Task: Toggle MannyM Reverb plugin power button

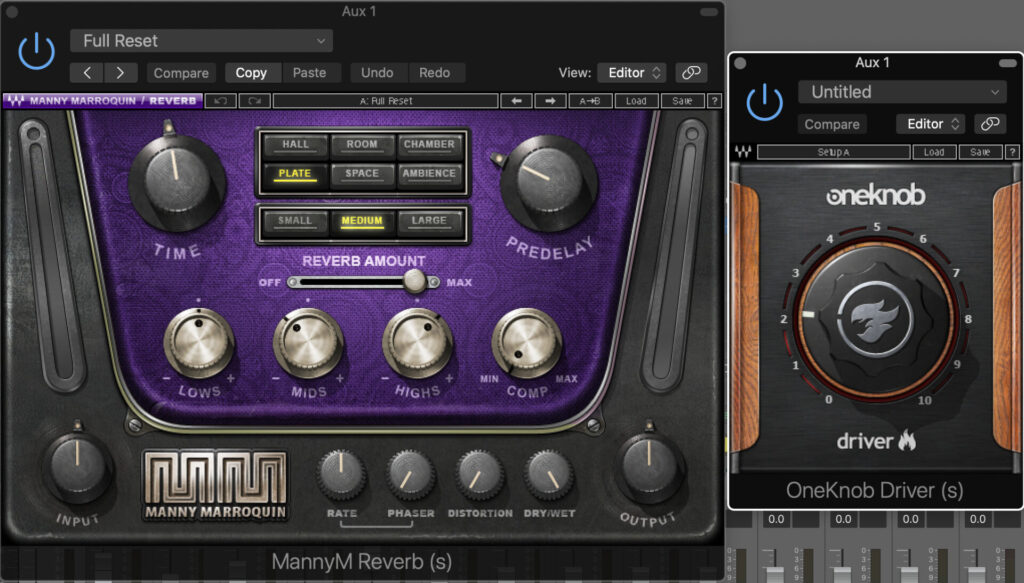Action: [36, 51]
